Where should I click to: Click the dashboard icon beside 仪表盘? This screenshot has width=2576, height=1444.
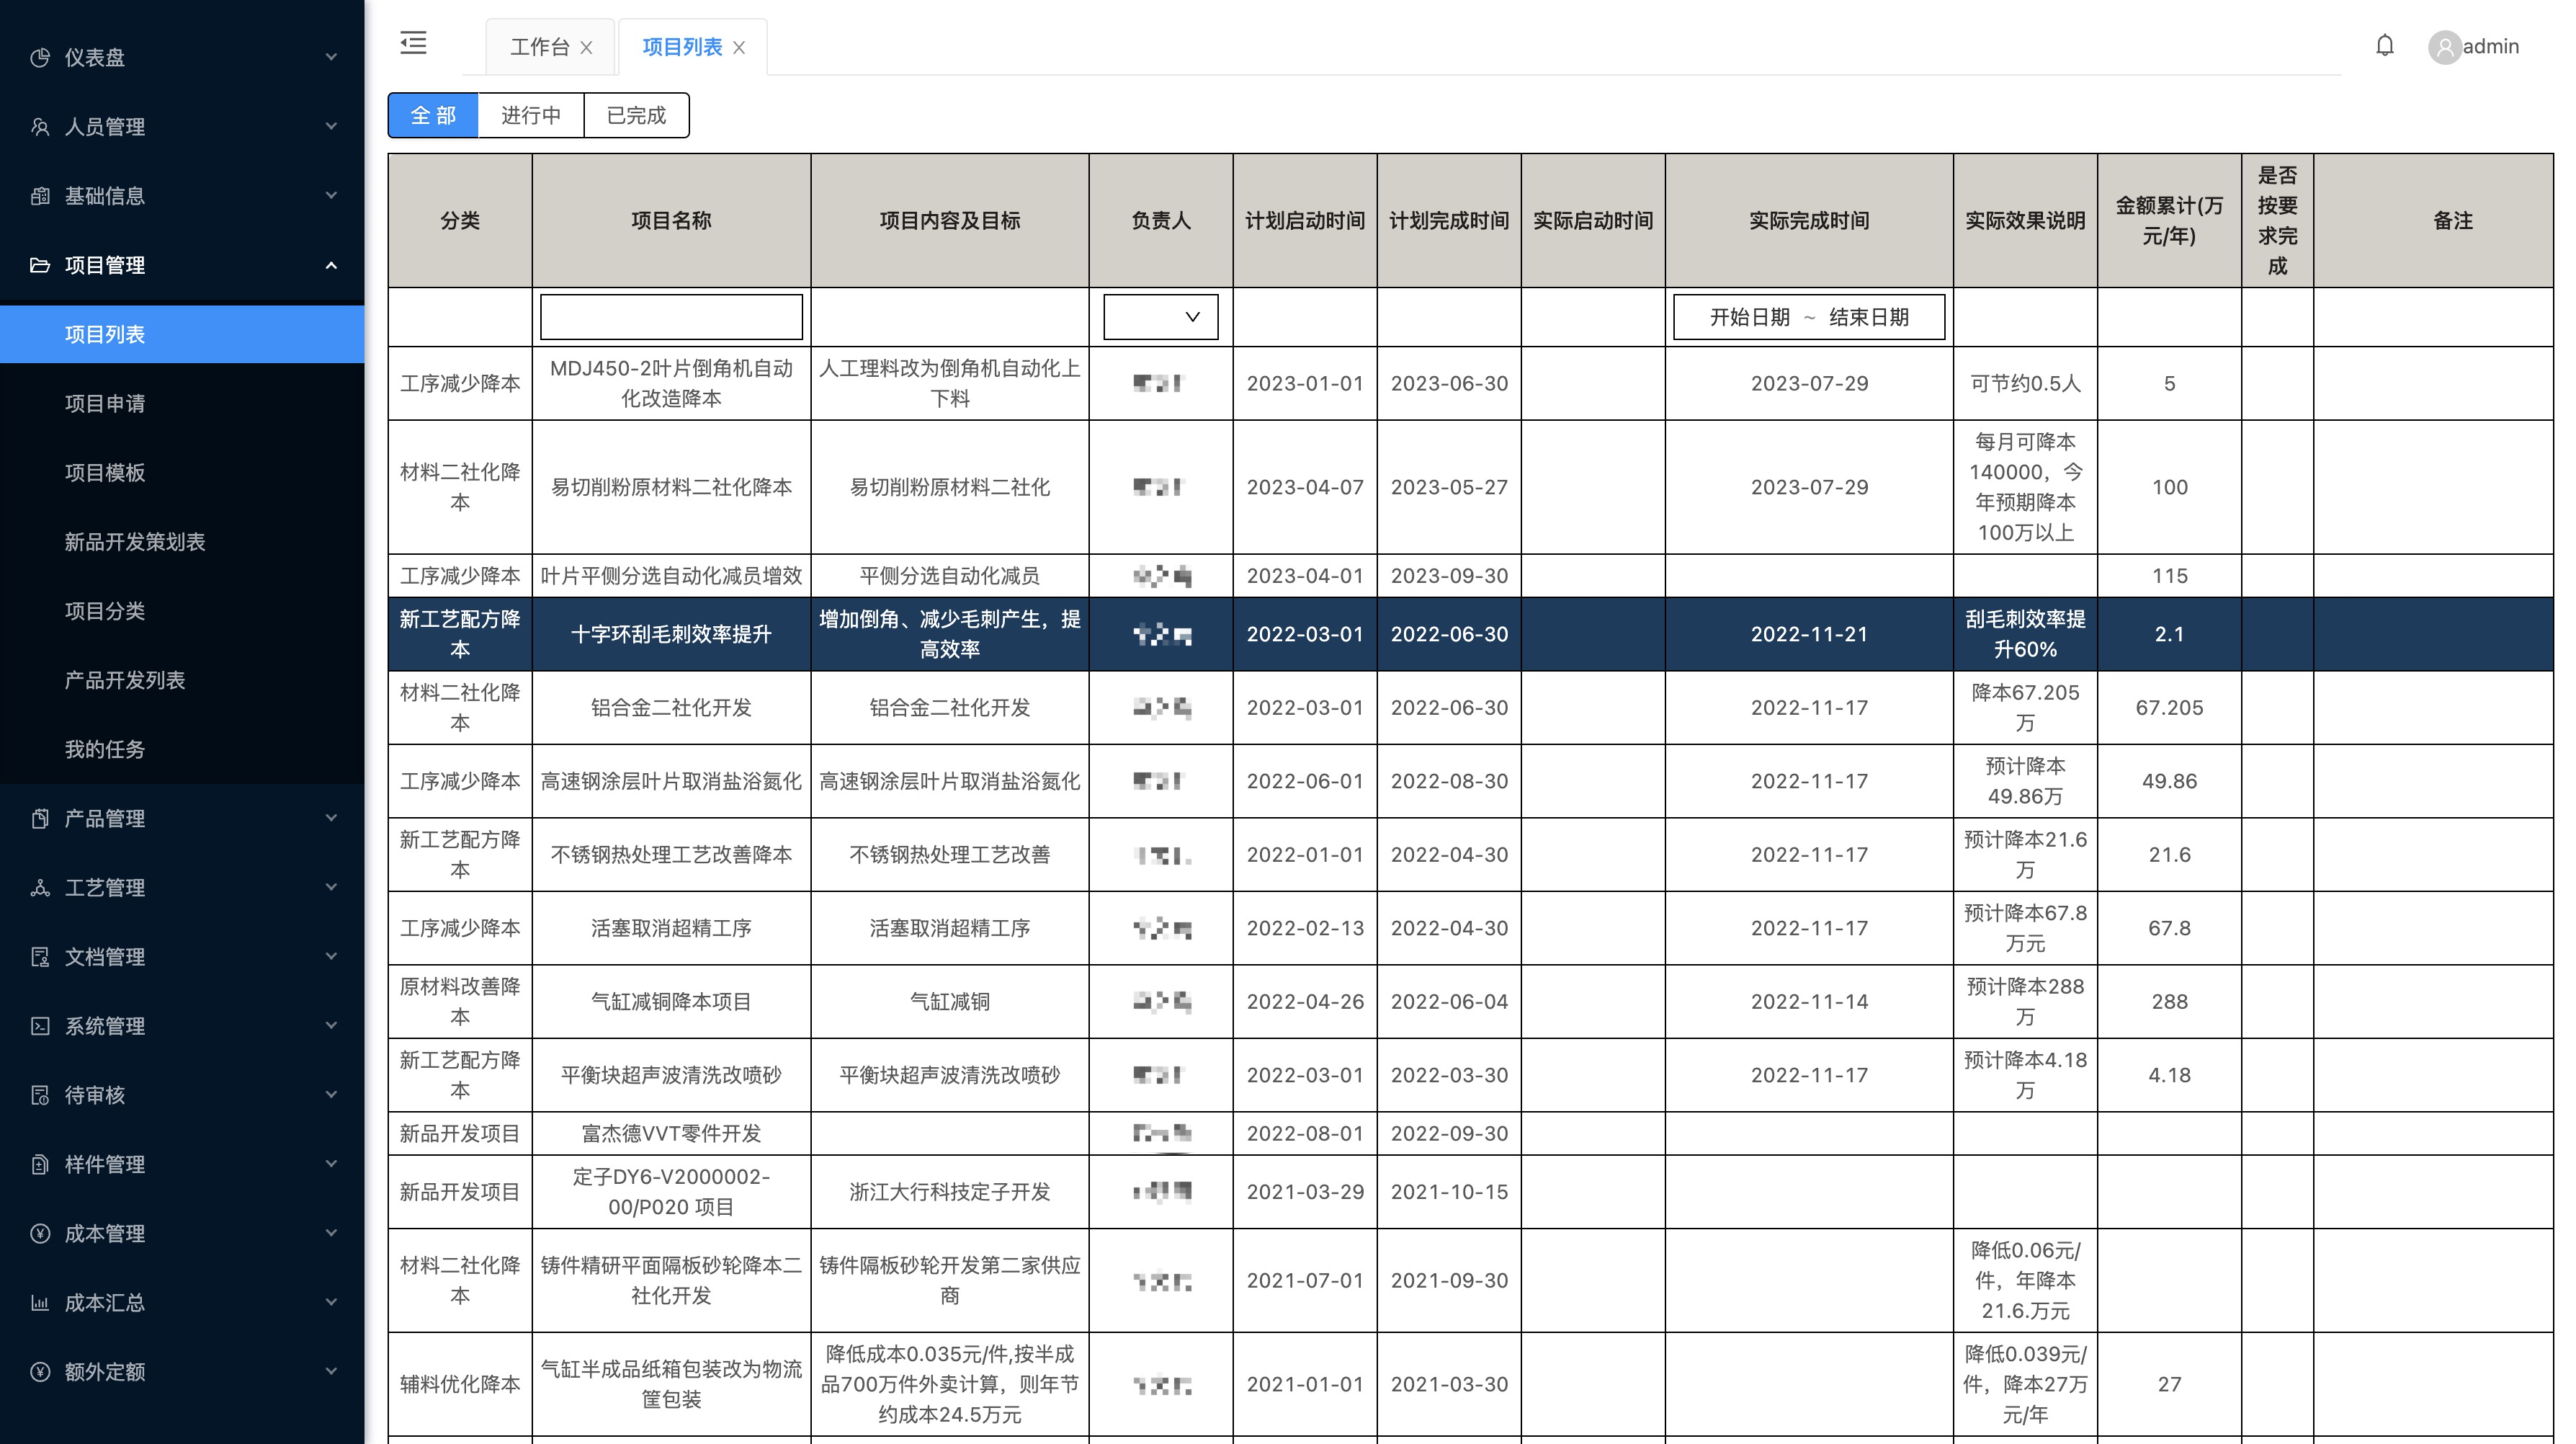point(40,58)
